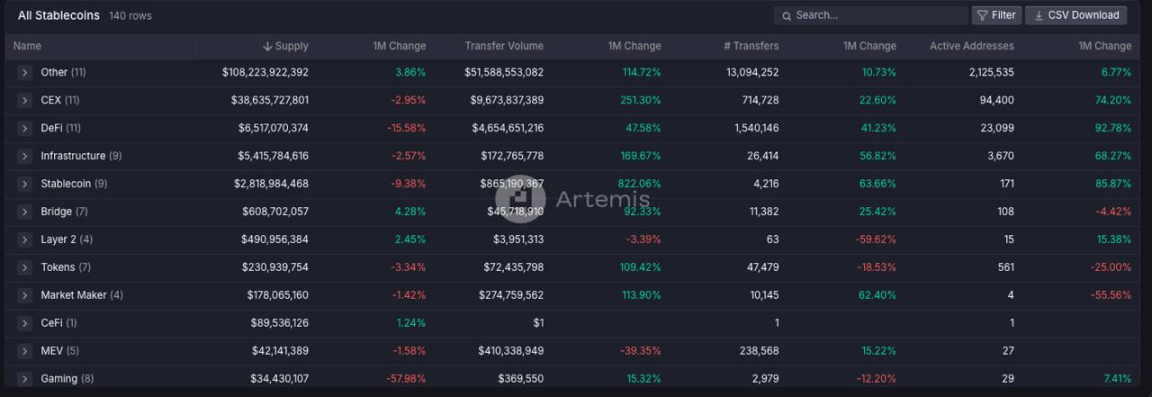Image resolution: width=1152 pixels, height=397 pixels.
Task: Click into the Search field
Action: click(871, 15)
